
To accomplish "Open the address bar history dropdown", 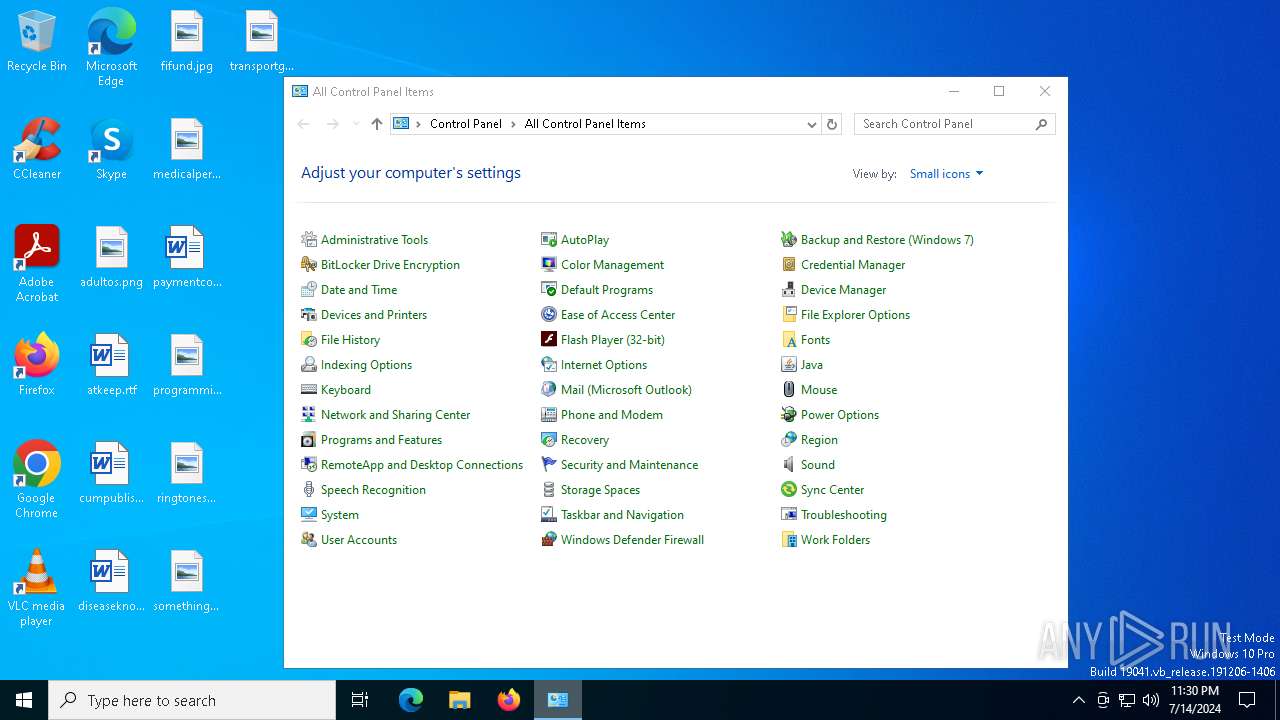I will pyautogui.click(x=811, y=124).
